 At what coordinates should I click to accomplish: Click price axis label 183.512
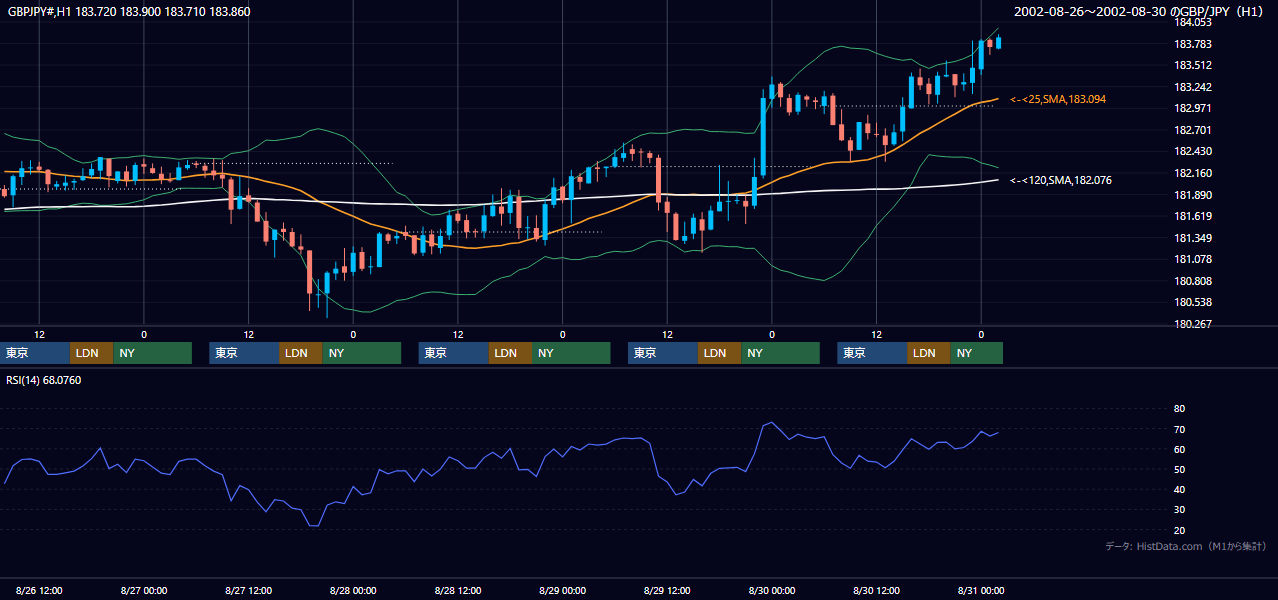pos(1193,66)
